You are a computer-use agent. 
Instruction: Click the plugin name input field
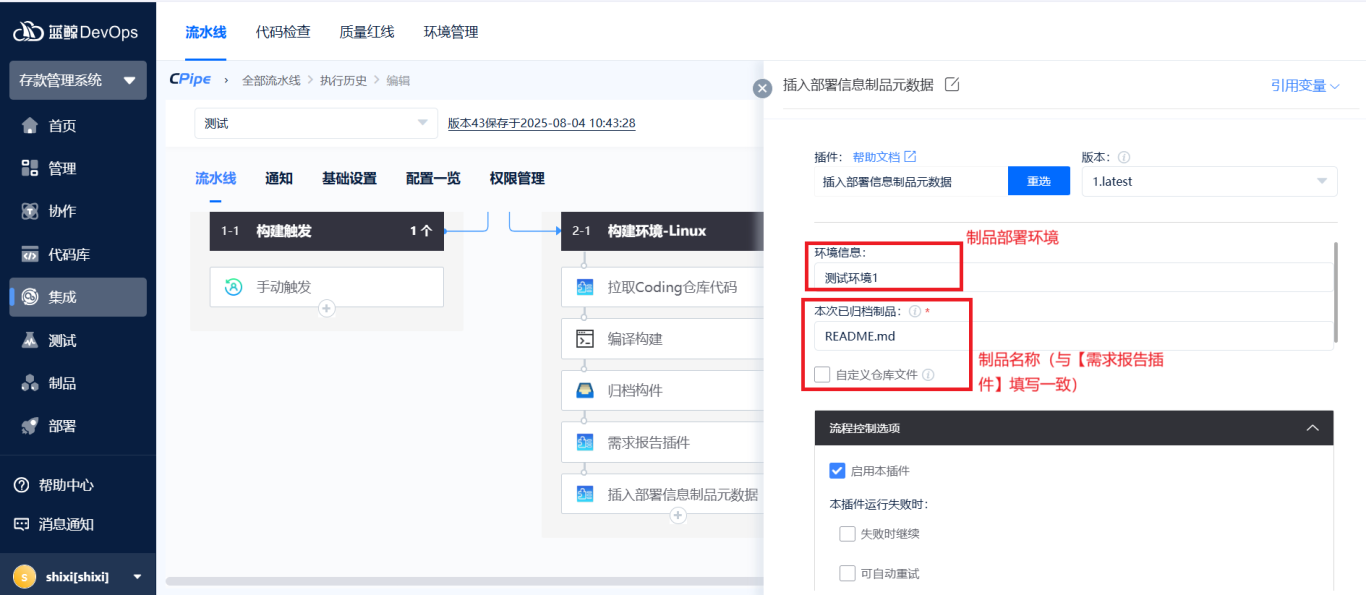[911, 181]
